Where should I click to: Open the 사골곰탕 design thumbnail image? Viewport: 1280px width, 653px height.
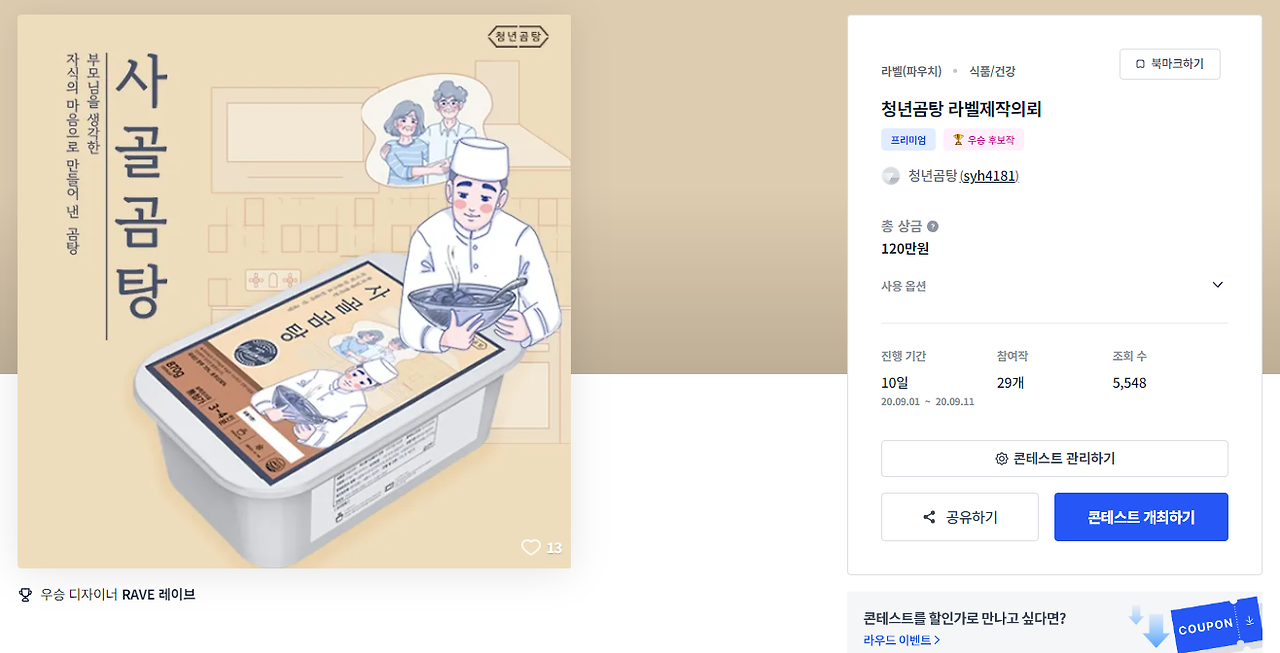[294, 291]
